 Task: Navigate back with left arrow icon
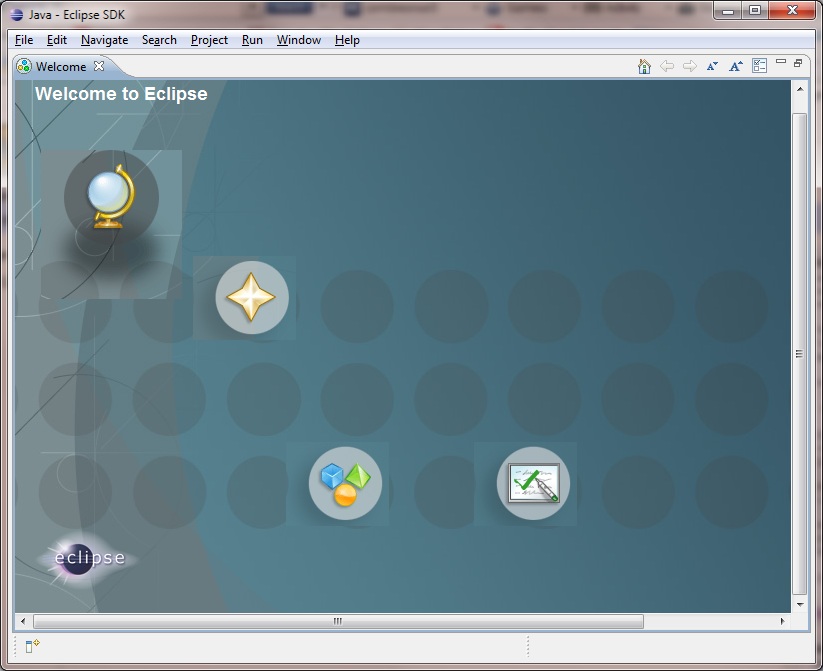667,66
